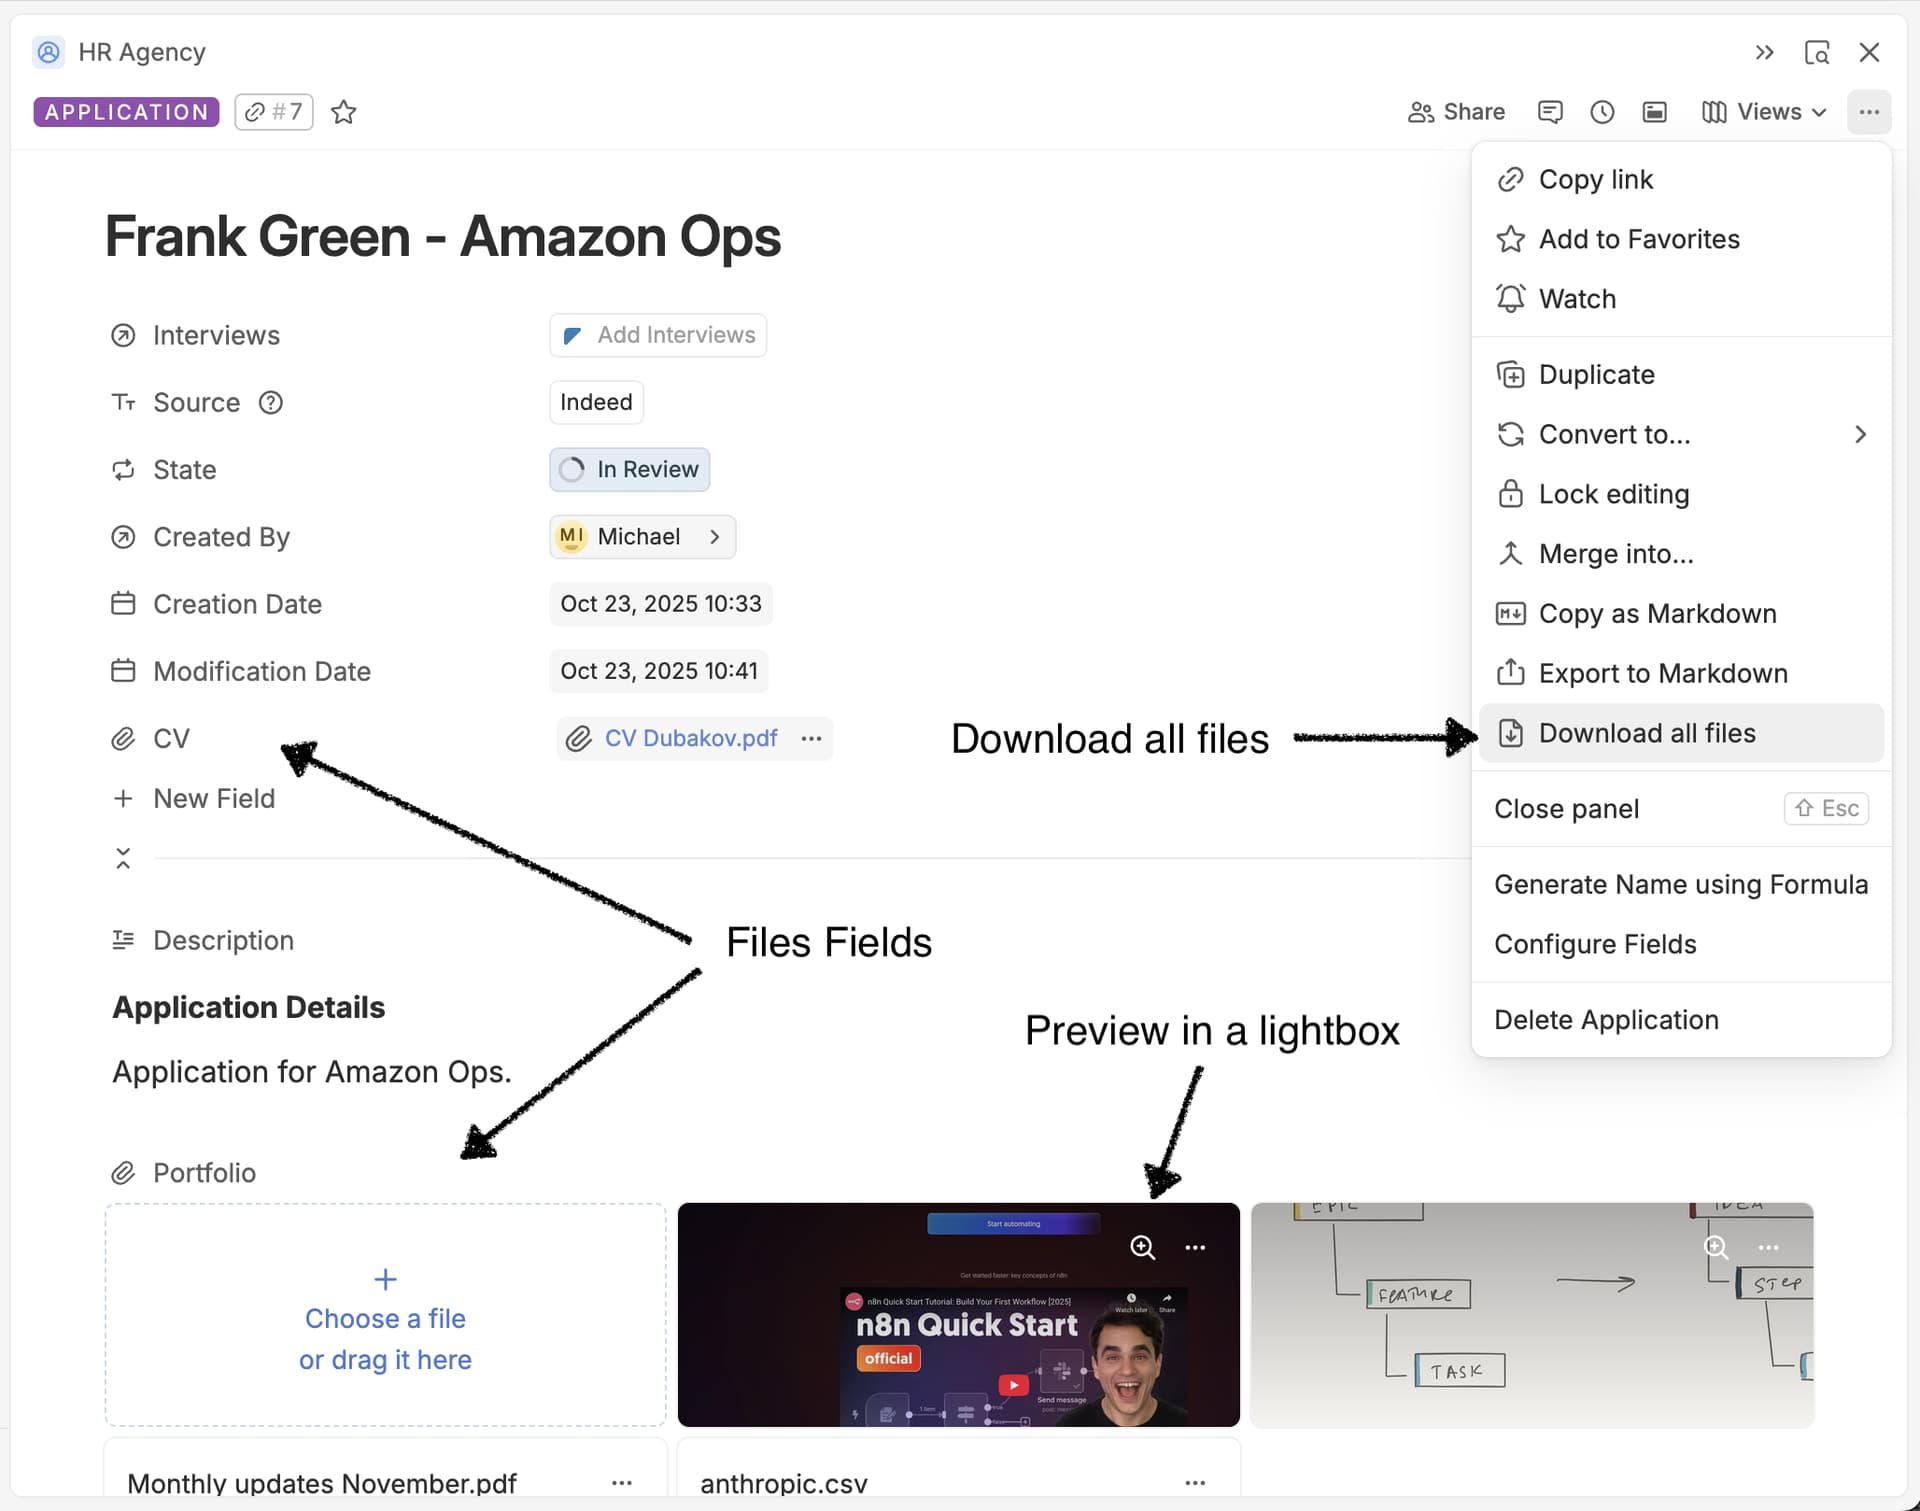Screen dimensions: 1920x1511
Task: Open find-in-page with the search icon
Action: tap(1818, 51)
